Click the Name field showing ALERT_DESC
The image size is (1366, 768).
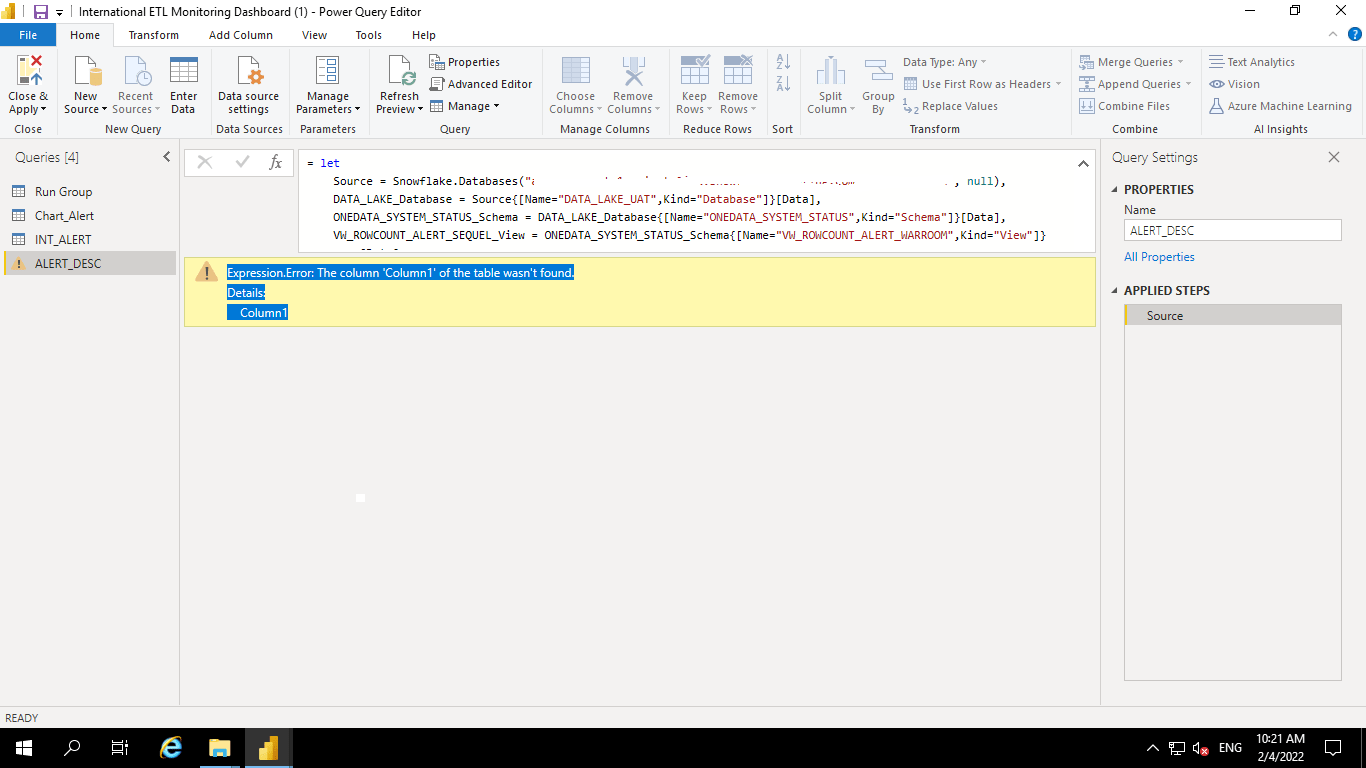(x=1232, y=230)
